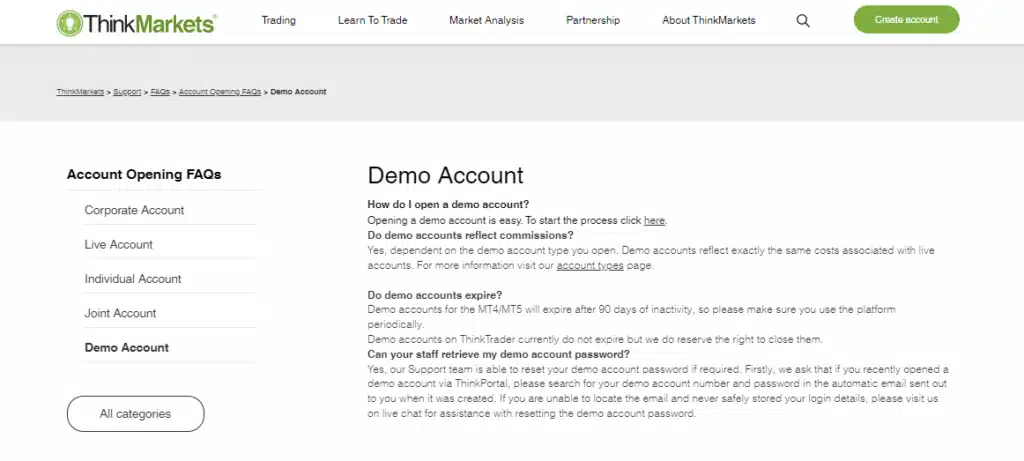Image resolution: width=1024 pixels, height=461 pixels.
Task: Click the ThinkMarkets logo
Action: click(136, 23)
